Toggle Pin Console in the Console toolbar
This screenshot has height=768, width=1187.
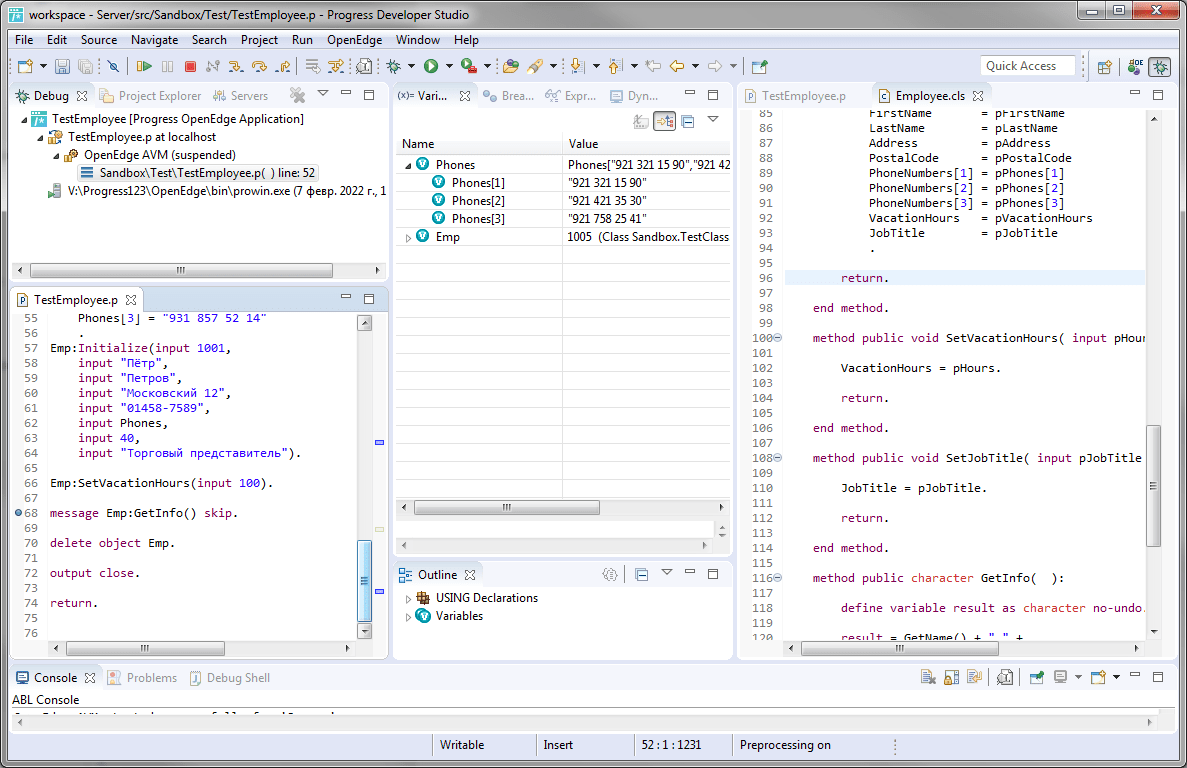(x=1036, y=677)
